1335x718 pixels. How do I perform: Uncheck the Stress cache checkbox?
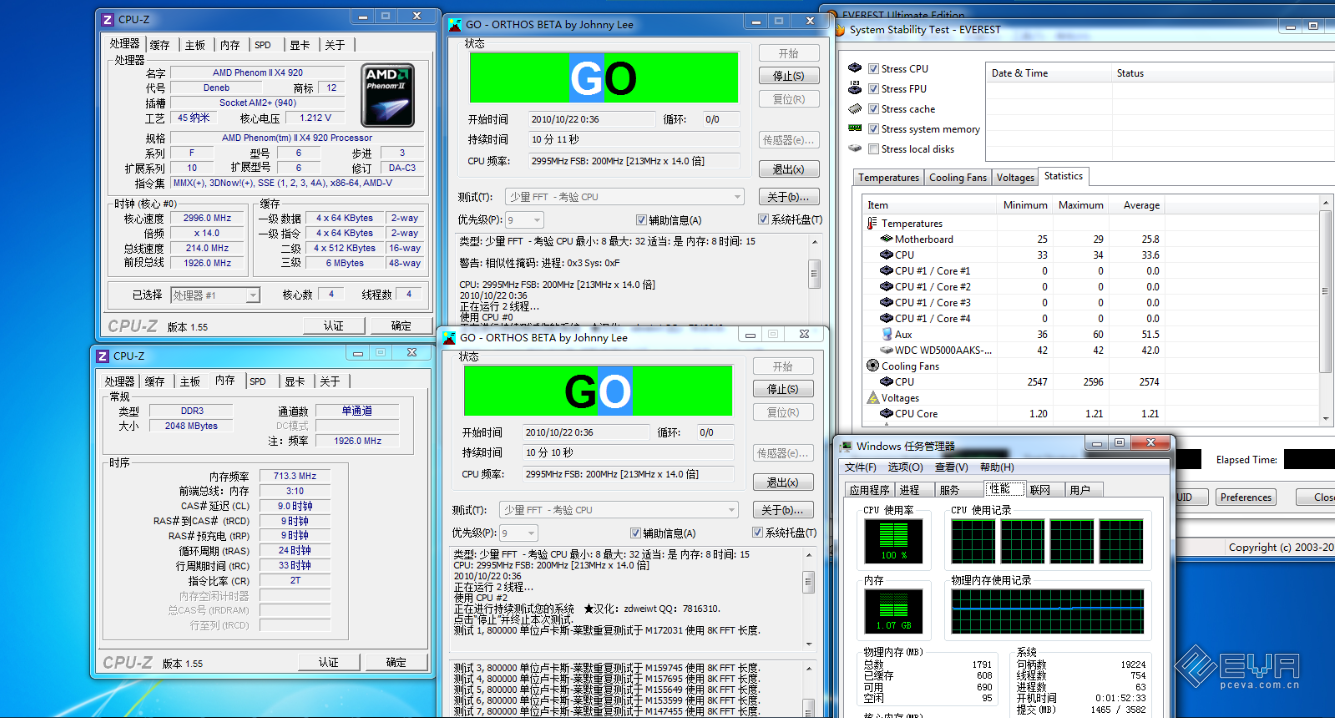tap(874, 109)
